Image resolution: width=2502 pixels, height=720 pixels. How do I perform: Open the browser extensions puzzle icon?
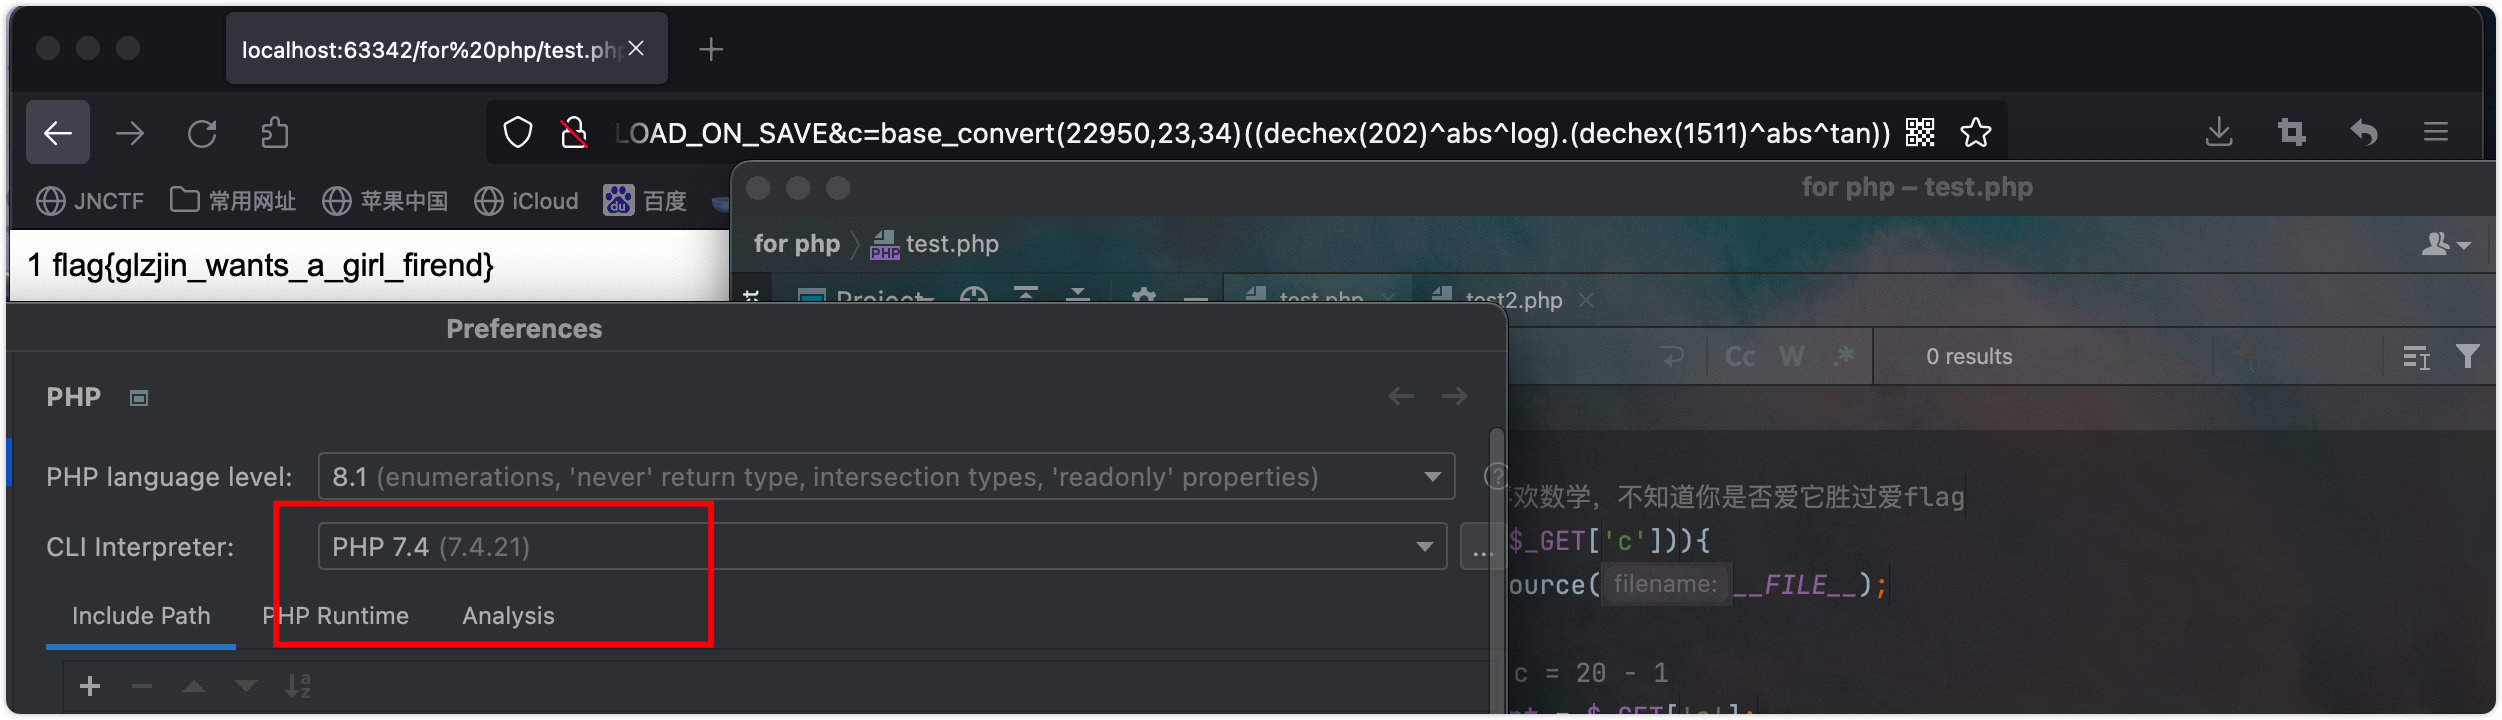click(x=274, y=133)
